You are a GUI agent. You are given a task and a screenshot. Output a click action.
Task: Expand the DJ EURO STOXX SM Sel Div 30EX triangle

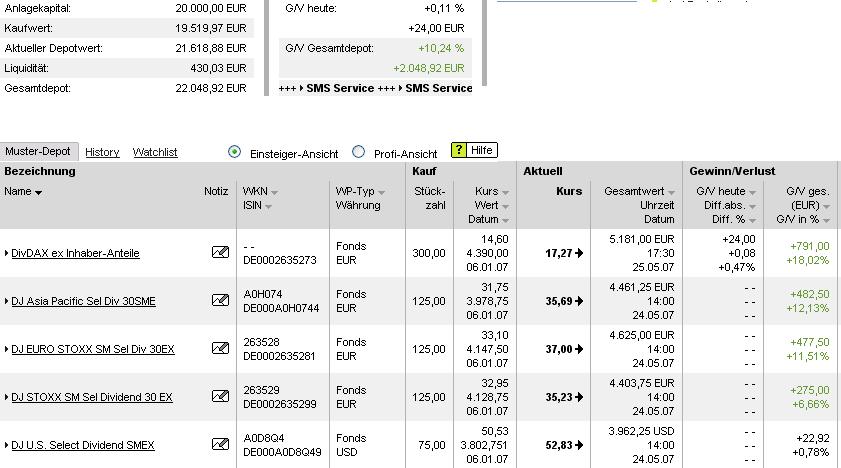pos(6,349)
